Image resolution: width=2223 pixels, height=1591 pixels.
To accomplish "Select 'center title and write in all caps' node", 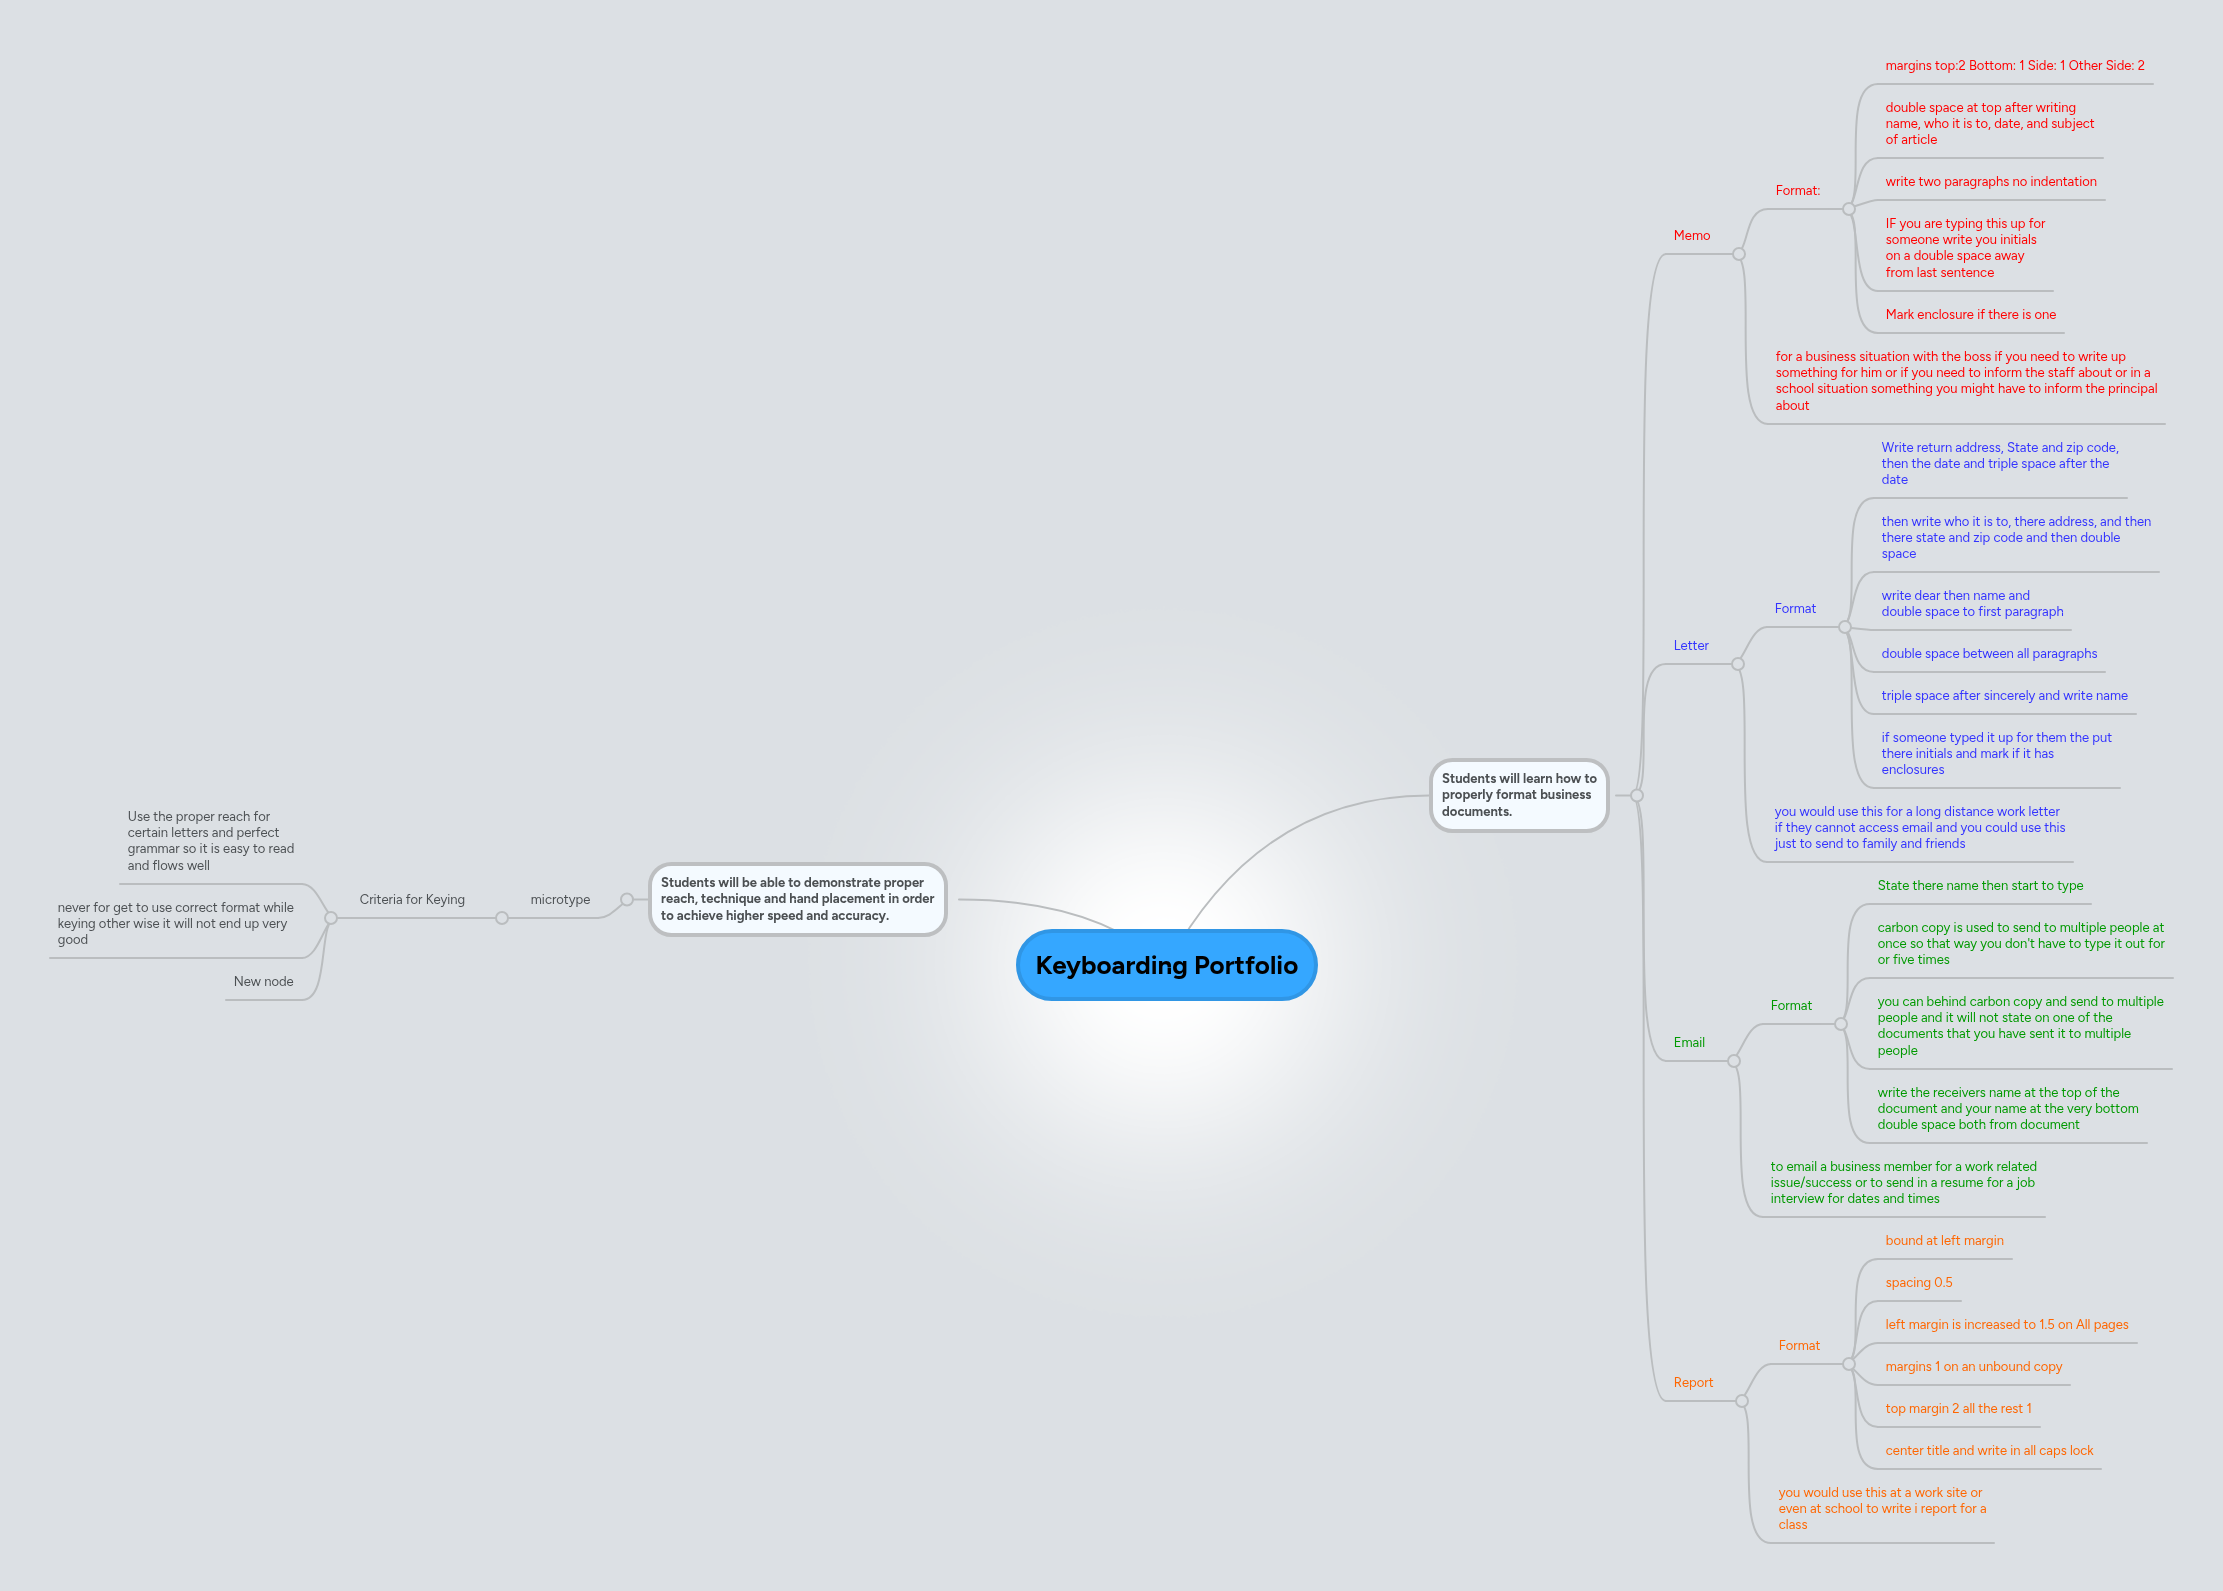I will coord(1989,1451).
